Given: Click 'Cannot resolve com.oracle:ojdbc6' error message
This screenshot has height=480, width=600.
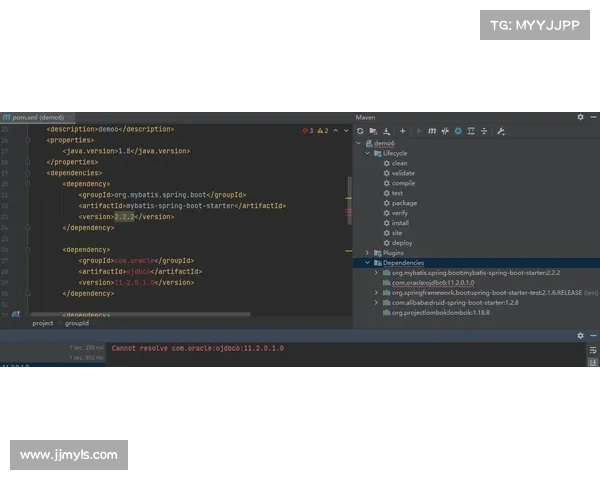Looking at the screenshot, I should tap(198, 348).
